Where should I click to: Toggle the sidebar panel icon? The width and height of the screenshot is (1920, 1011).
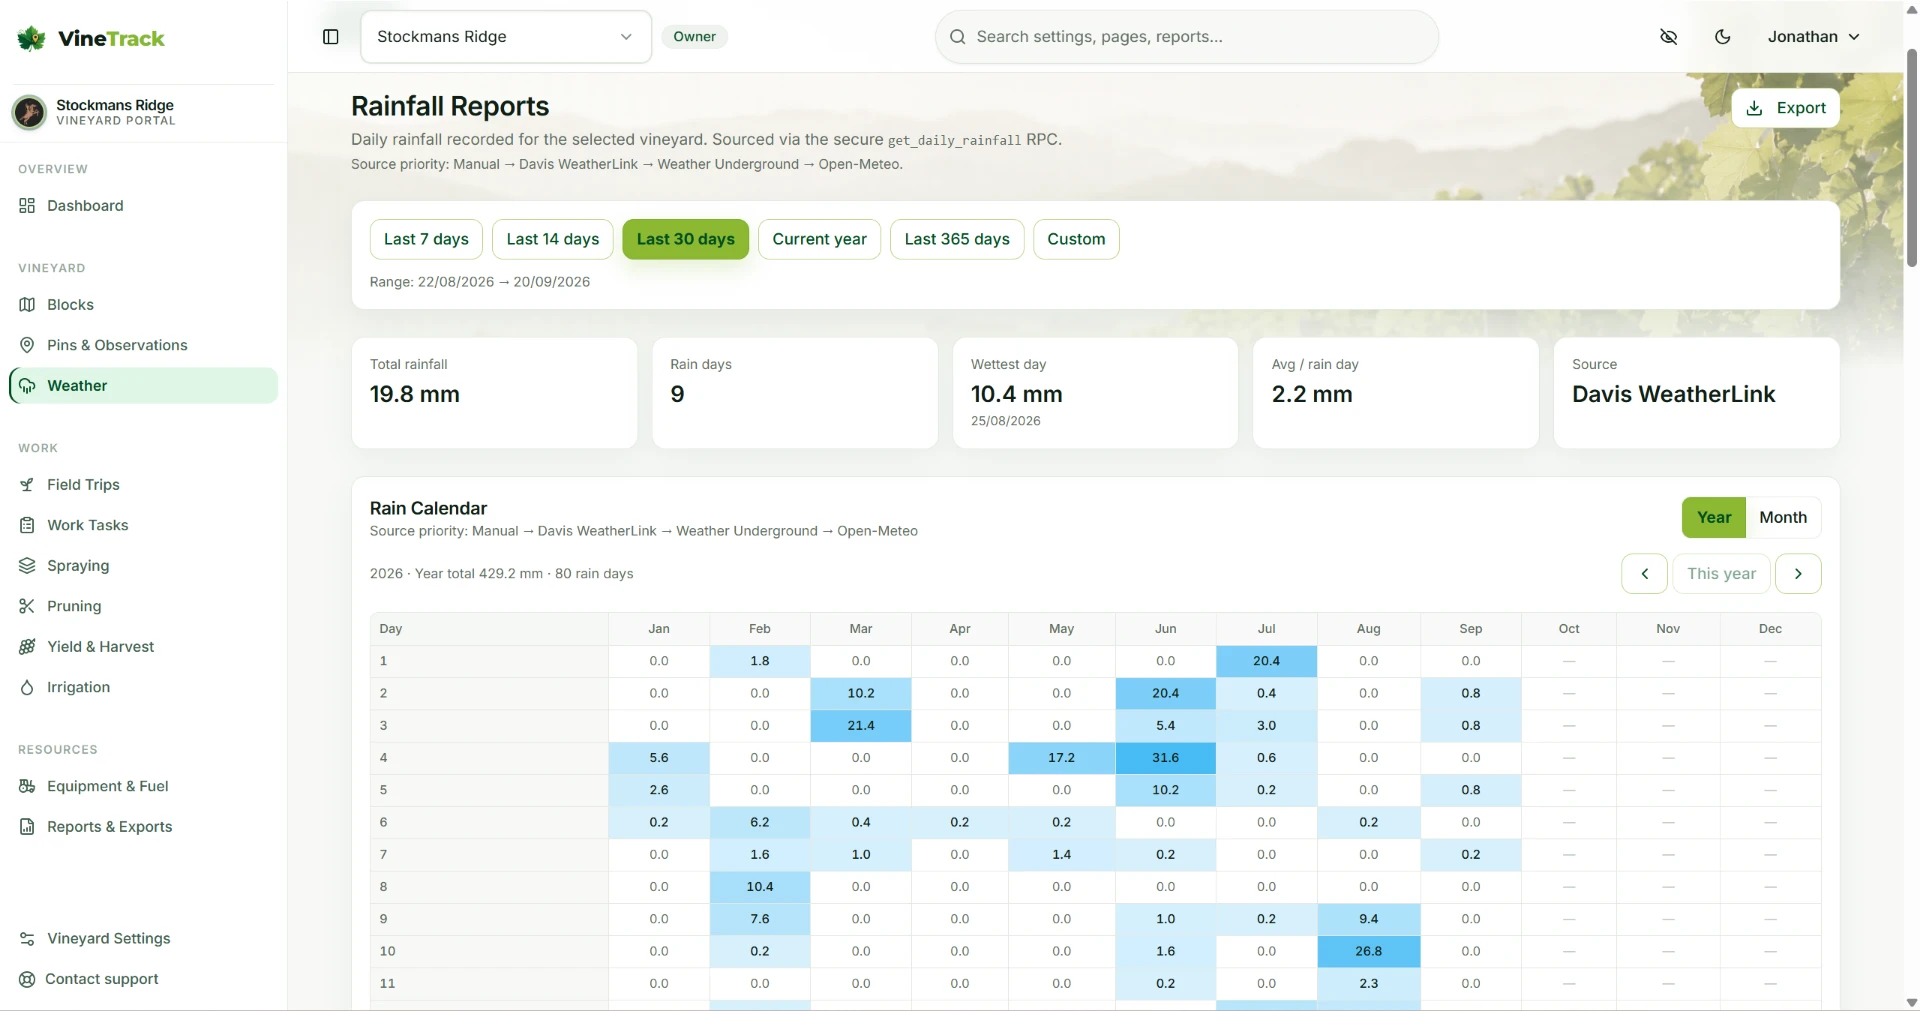331,37
